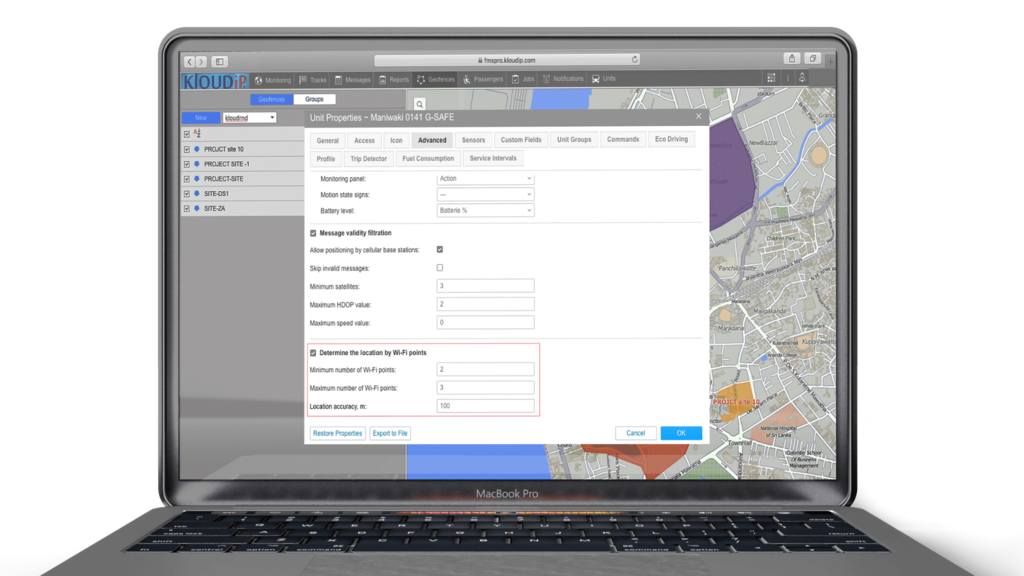This screenshot has width=1024, height=576.
Task: Click the KloudIP logo
Action: (215, 81)
